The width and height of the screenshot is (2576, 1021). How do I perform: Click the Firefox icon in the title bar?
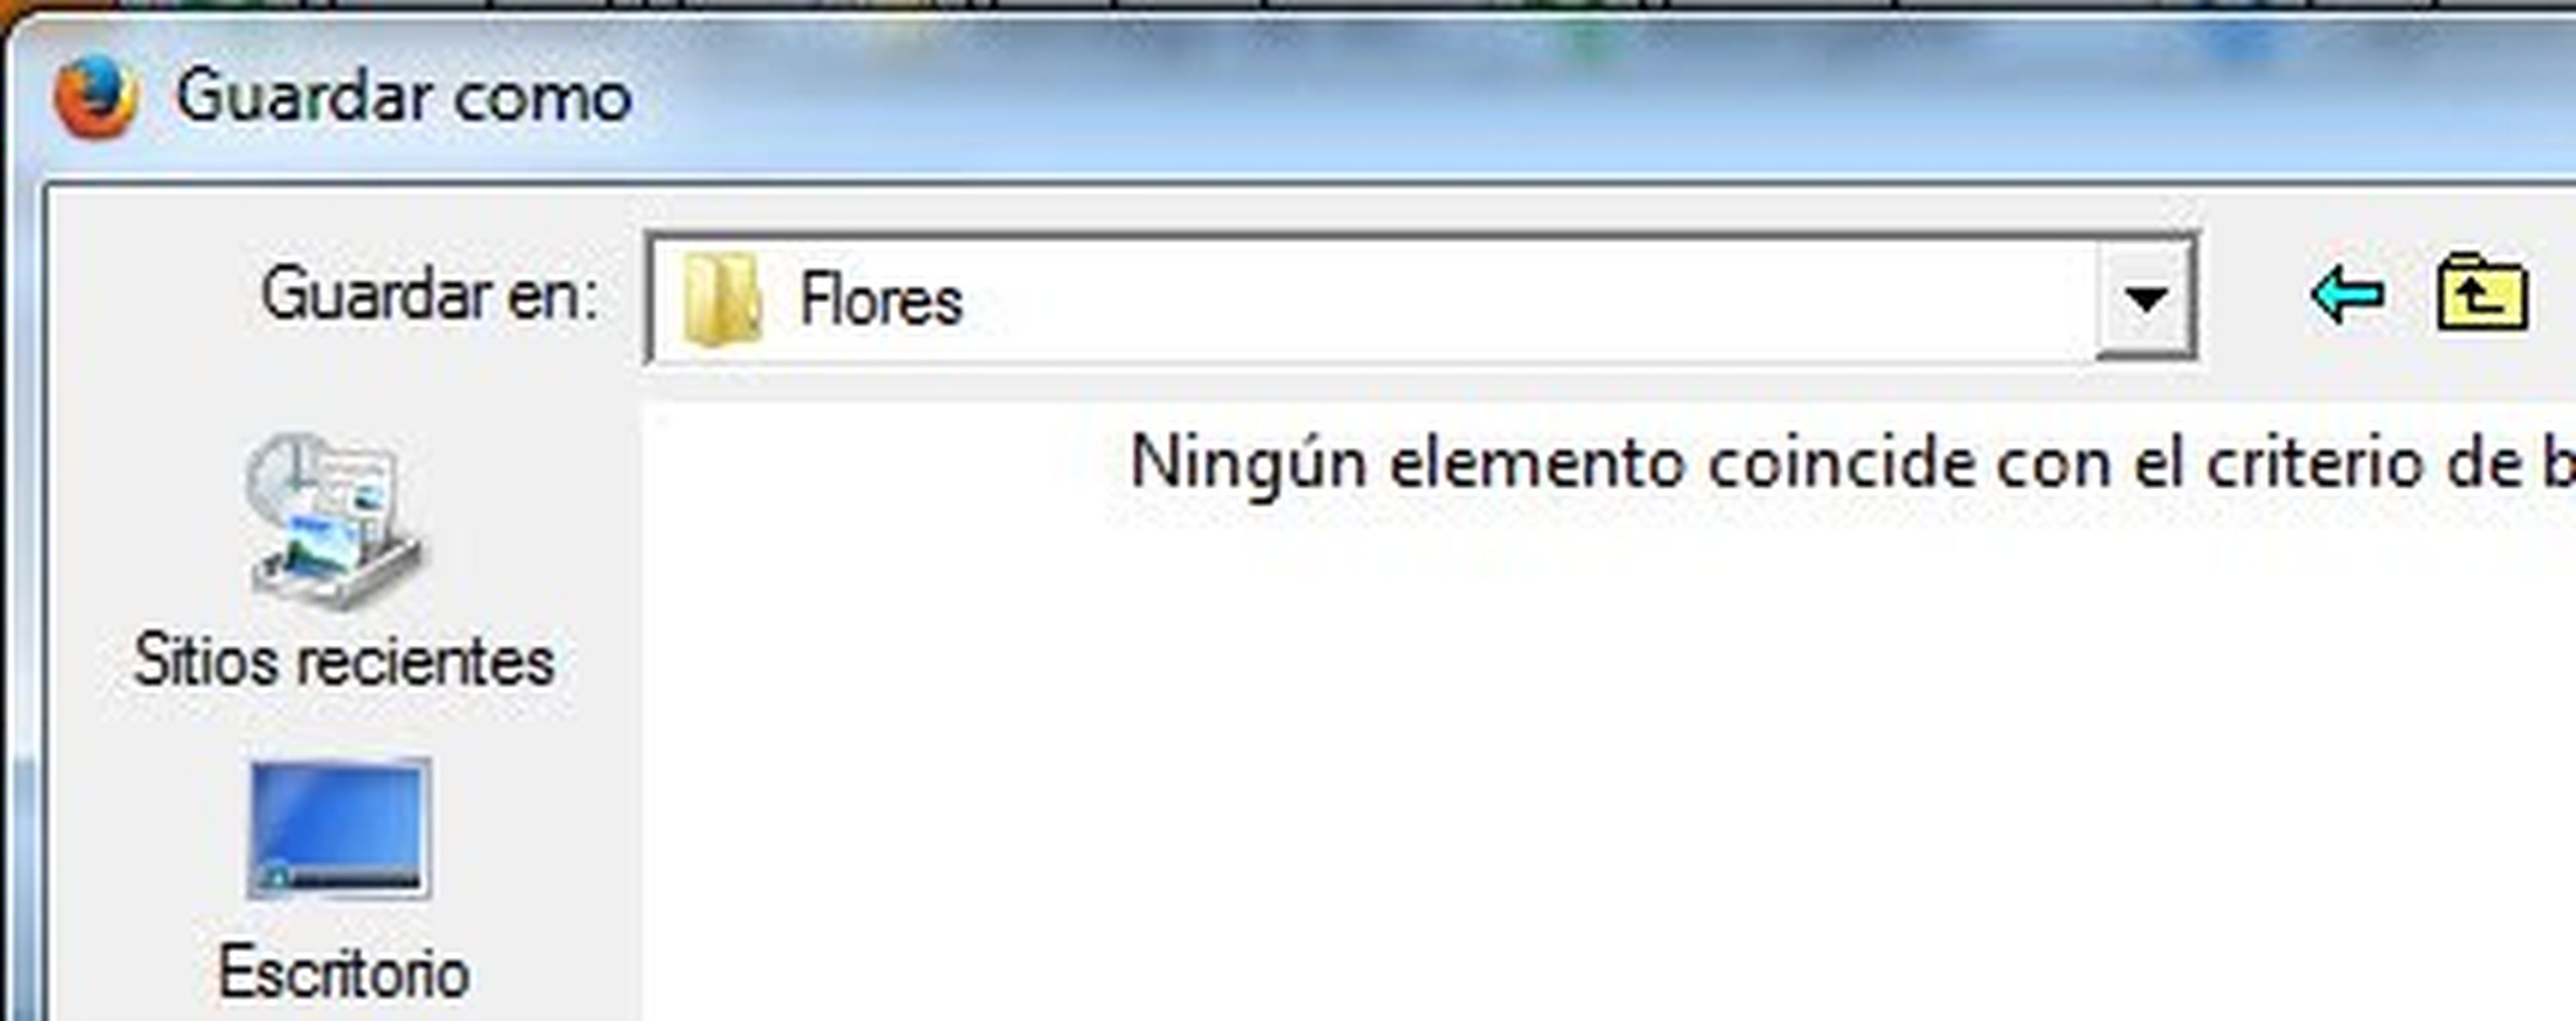tap(96, 98)
